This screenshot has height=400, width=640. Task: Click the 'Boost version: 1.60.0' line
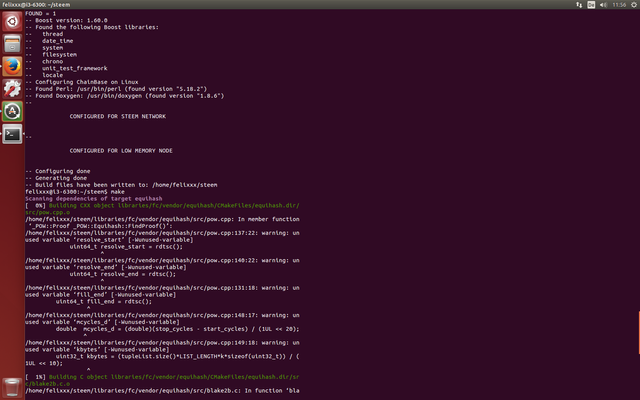coord(67,20)
